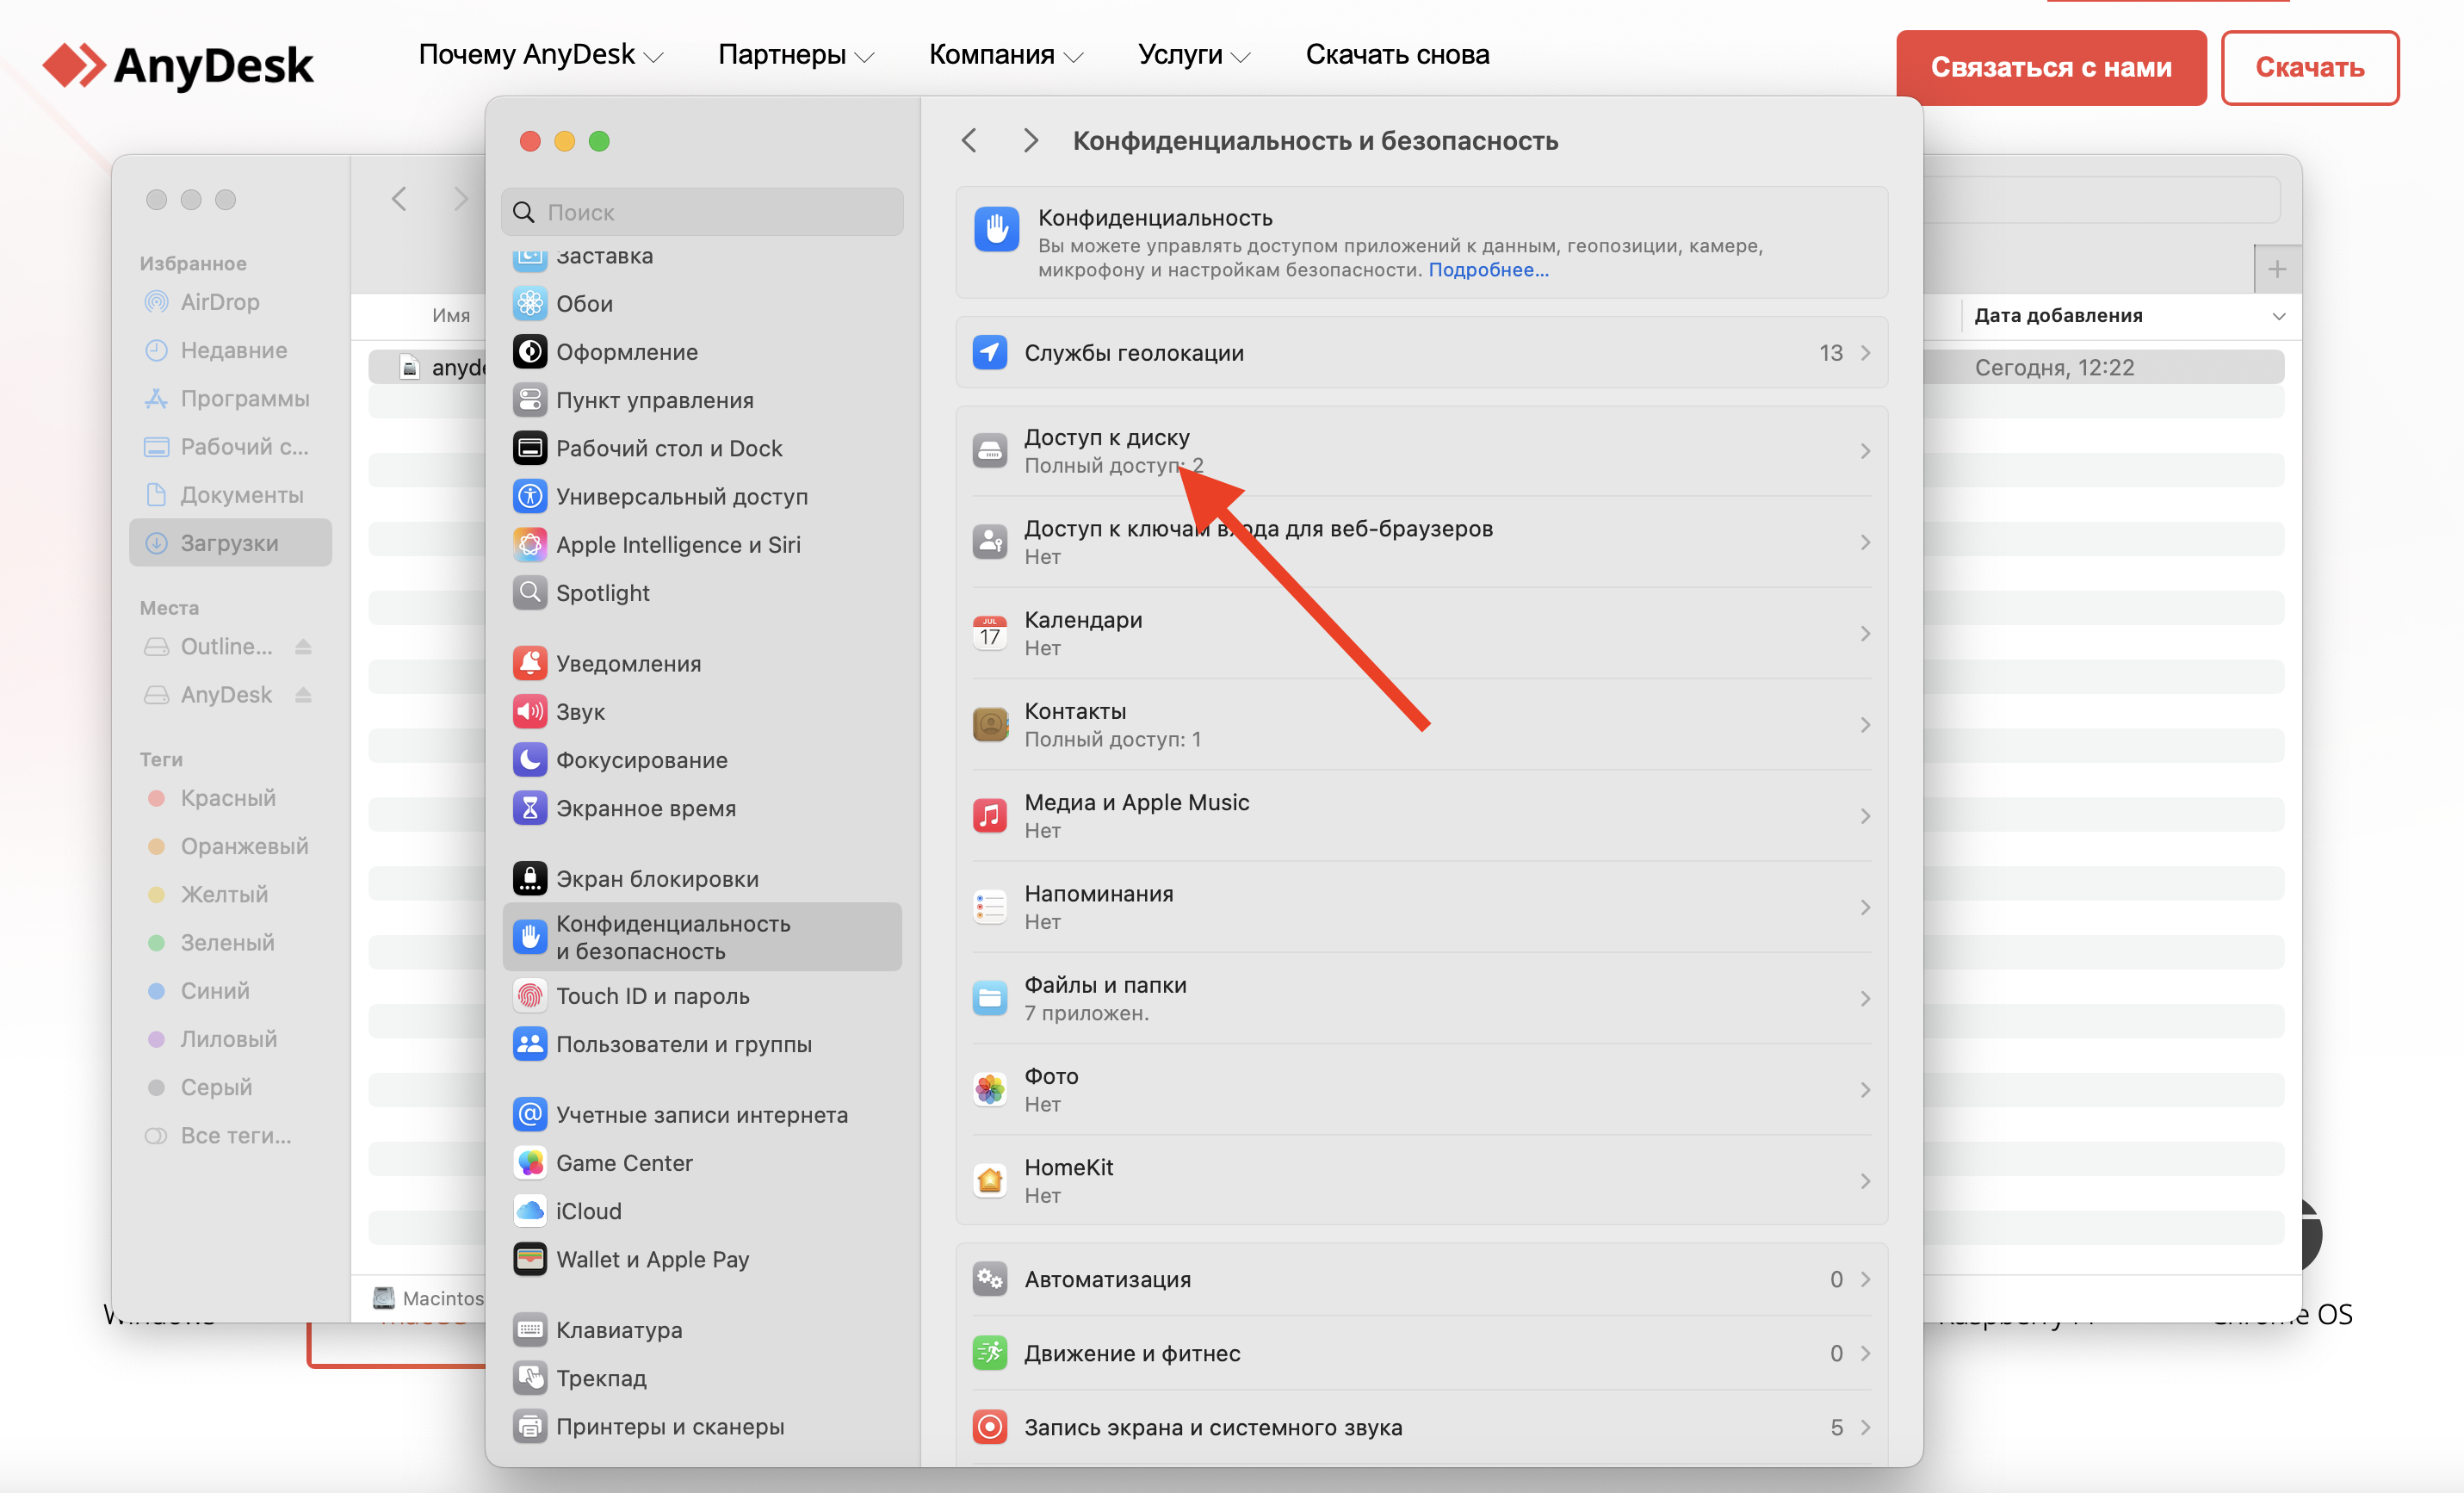Open the Компания website menu
The height and width of the screenshot is (1493, 2464).
click(1006, 55)
